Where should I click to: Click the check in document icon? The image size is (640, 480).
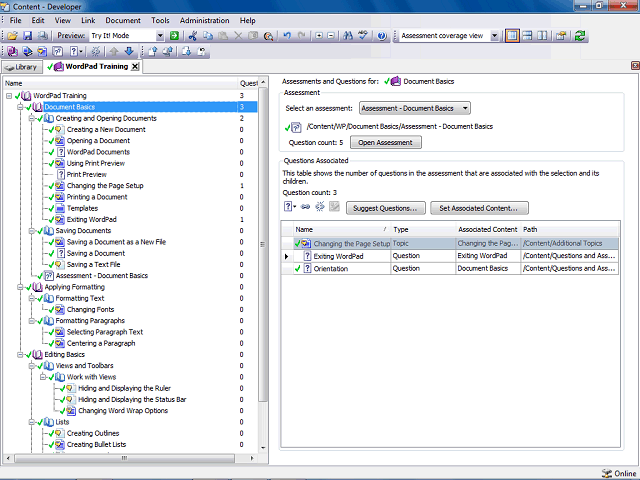click(153, 51)
